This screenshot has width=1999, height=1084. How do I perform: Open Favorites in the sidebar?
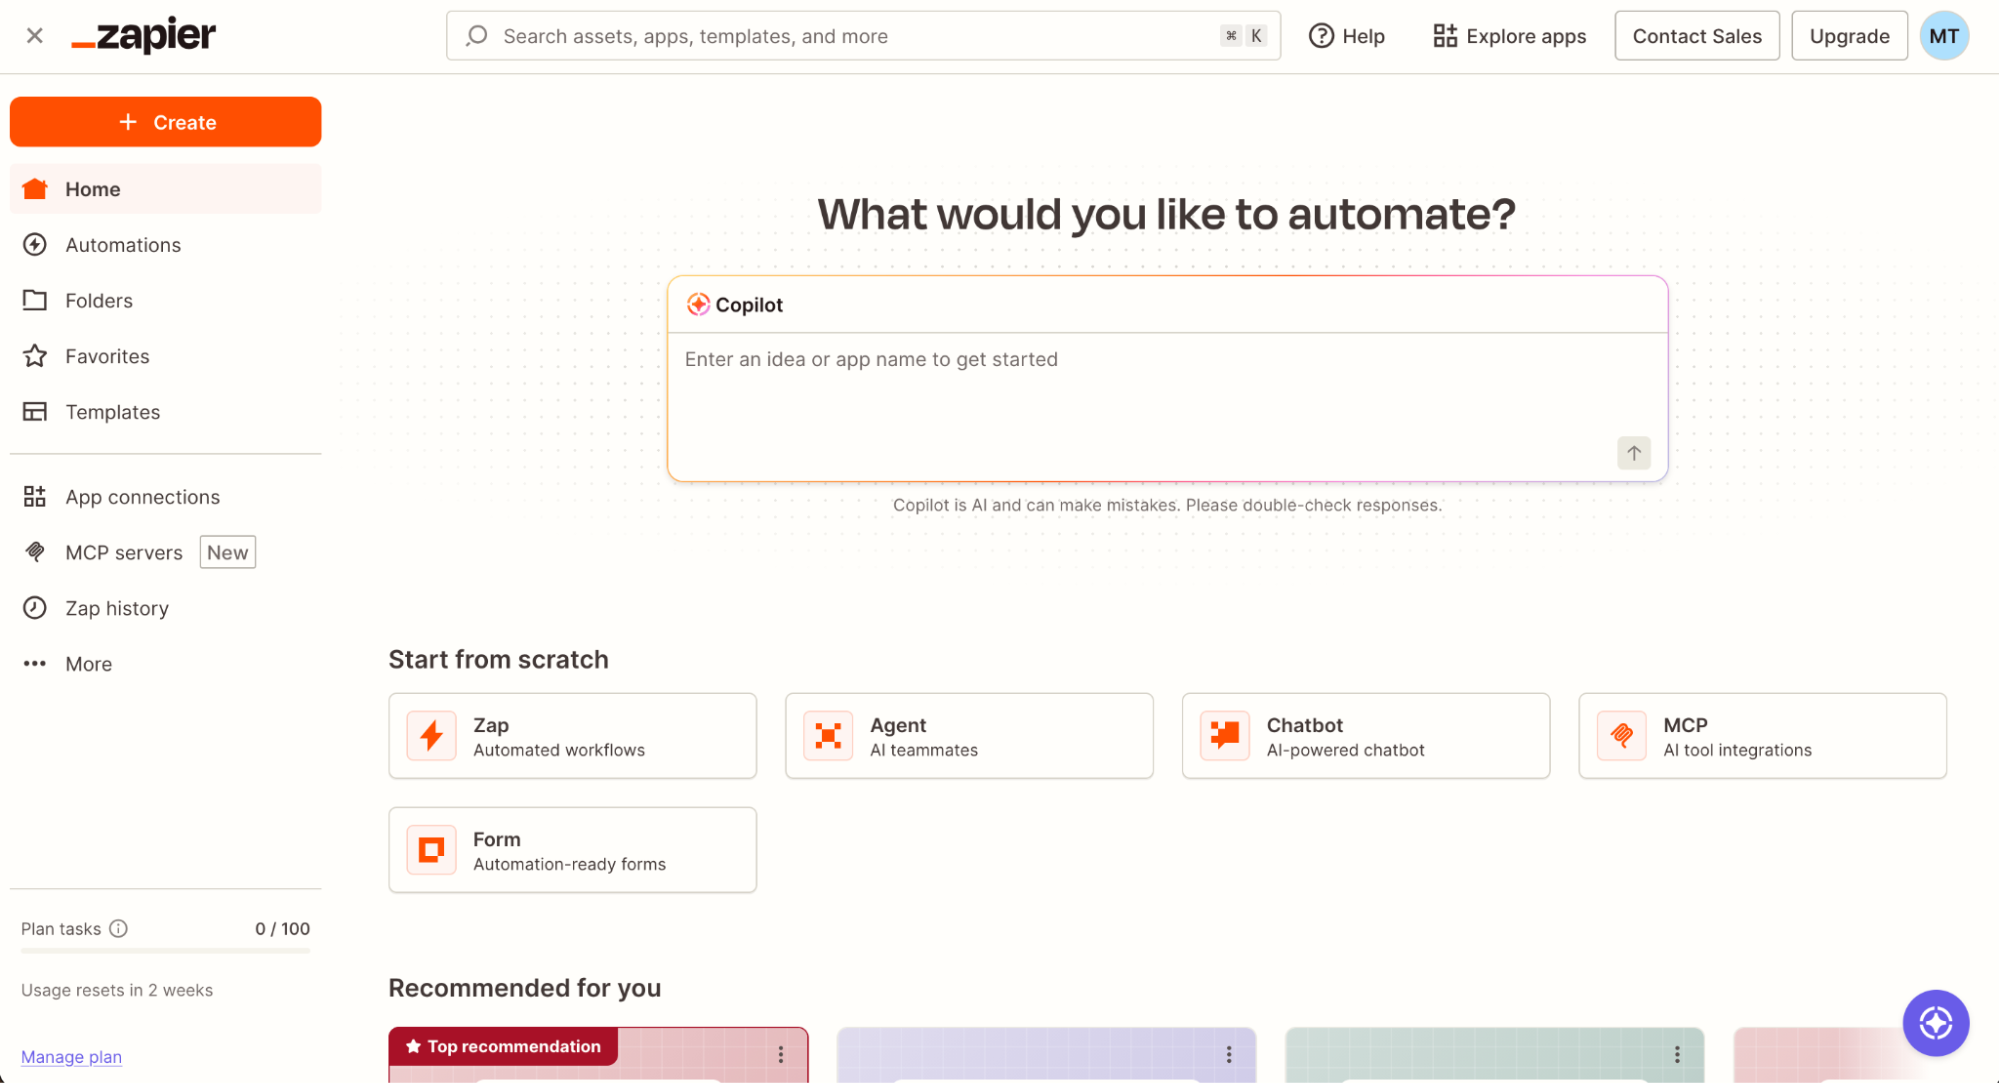click(166, 357)
